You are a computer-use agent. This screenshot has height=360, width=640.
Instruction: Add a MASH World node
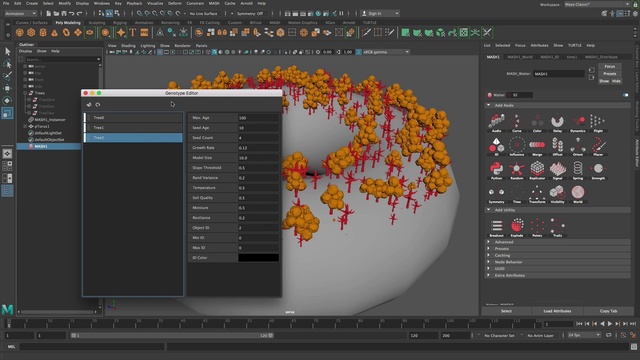pyautogui.click(x=578, y=194)
